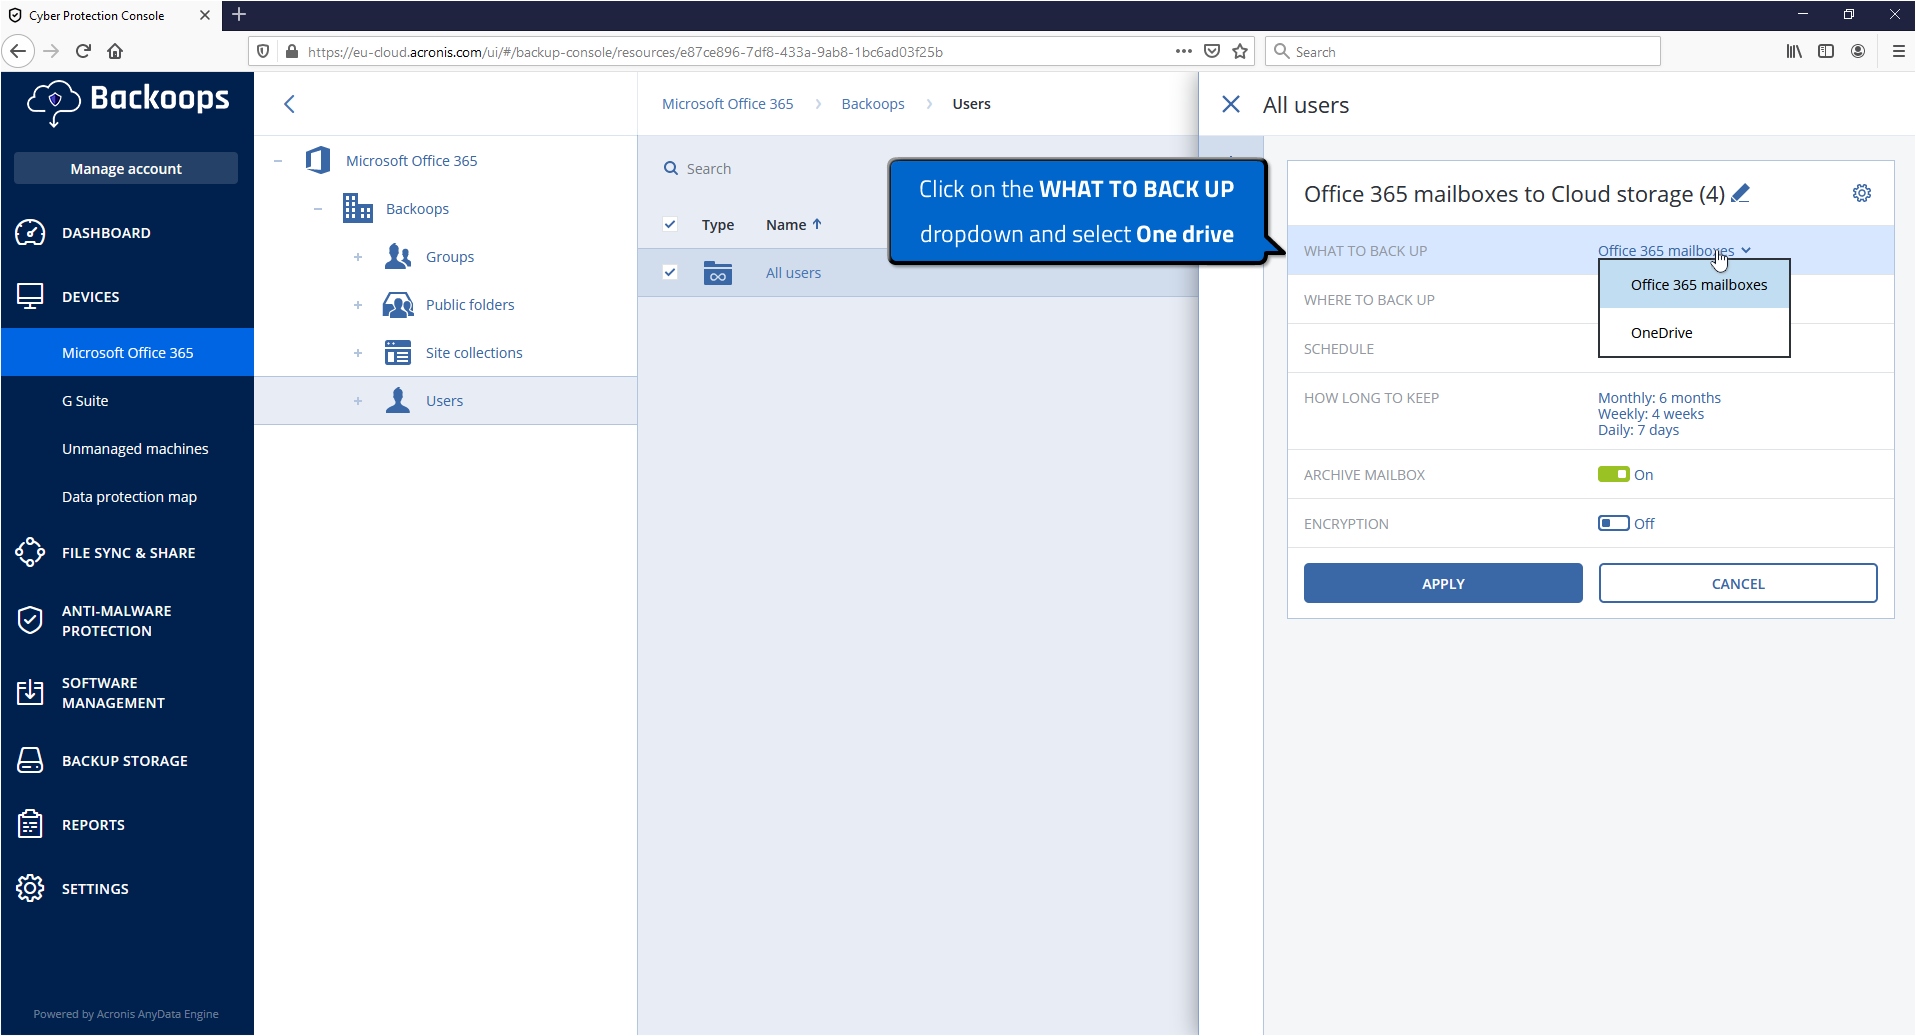Edit the backup plan name with pencil icon

pos(1740,193)
